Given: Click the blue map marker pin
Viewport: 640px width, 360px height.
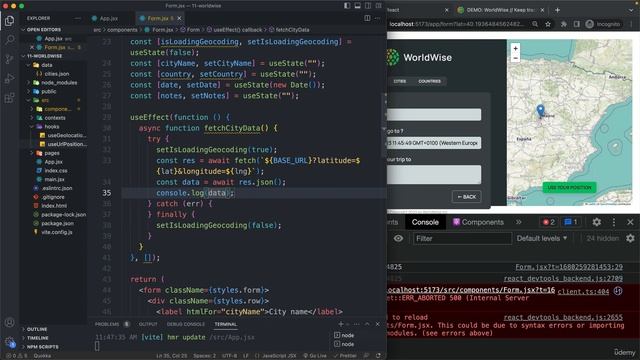Looking at the screenshot, I should point(540,110).
